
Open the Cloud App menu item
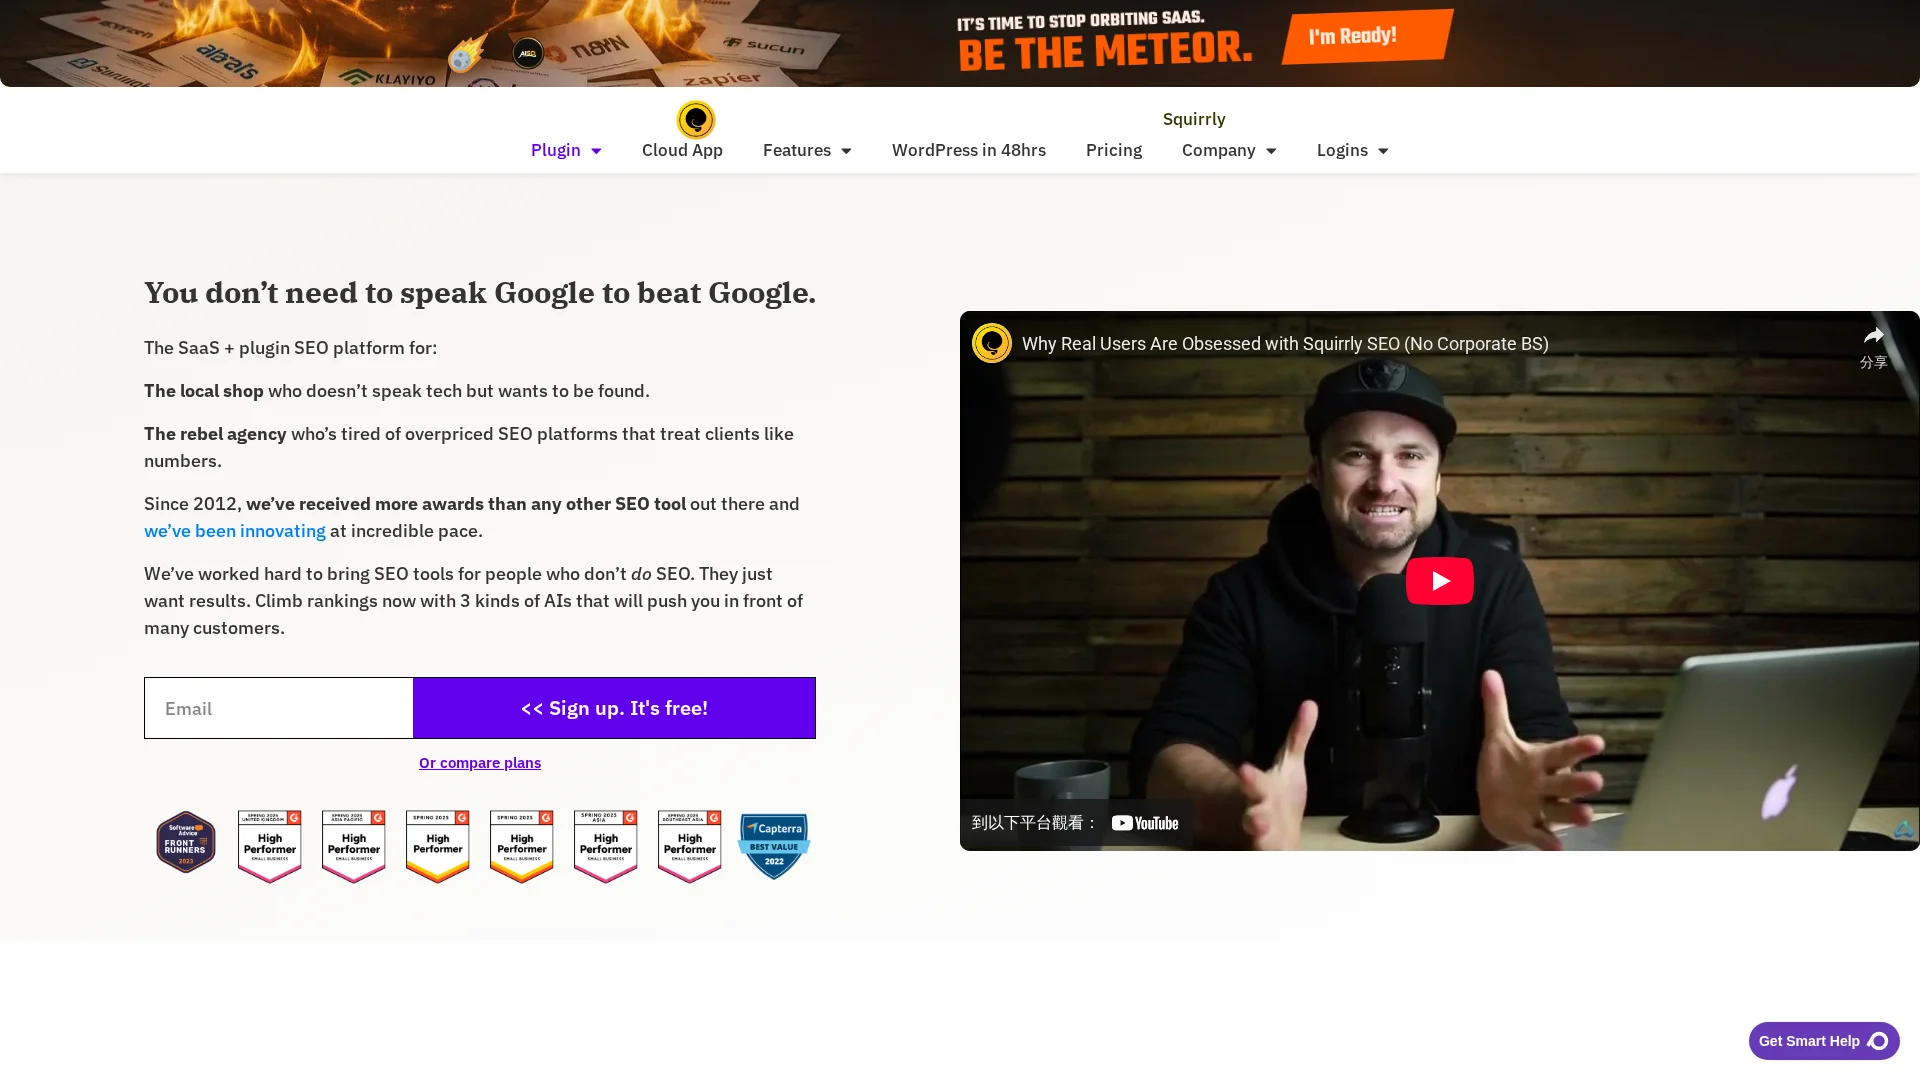[682, 150]
